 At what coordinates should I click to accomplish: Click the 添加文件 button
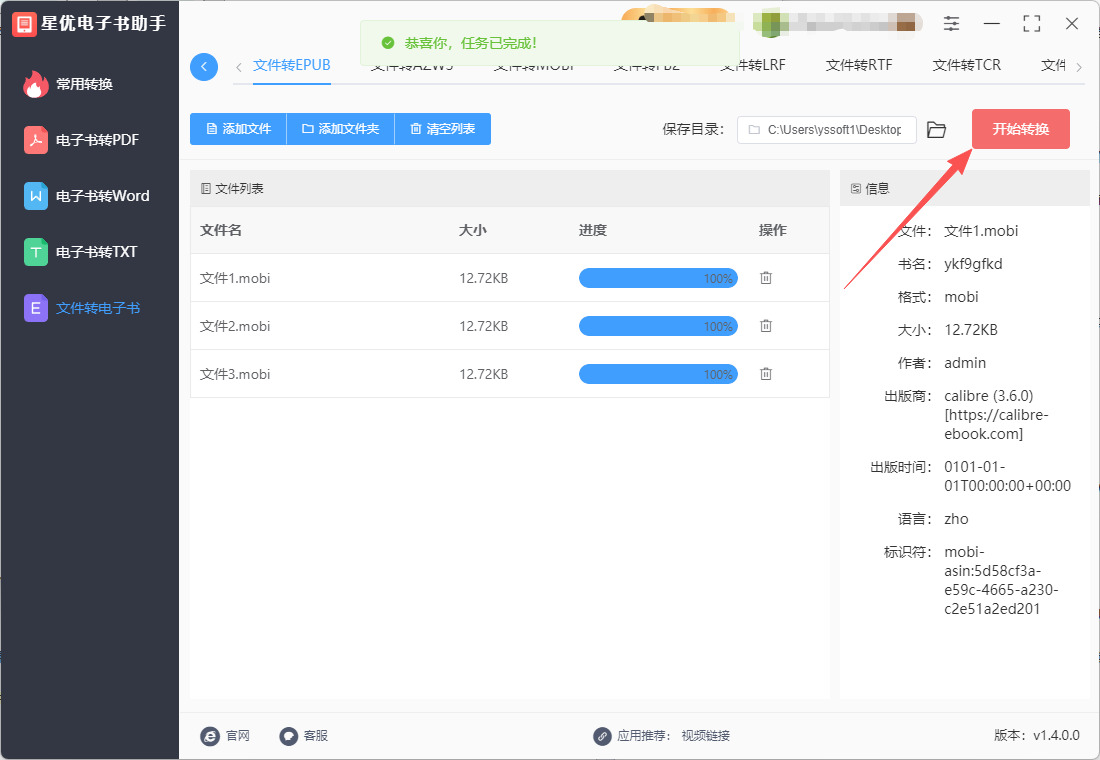[x=239, y=129]
